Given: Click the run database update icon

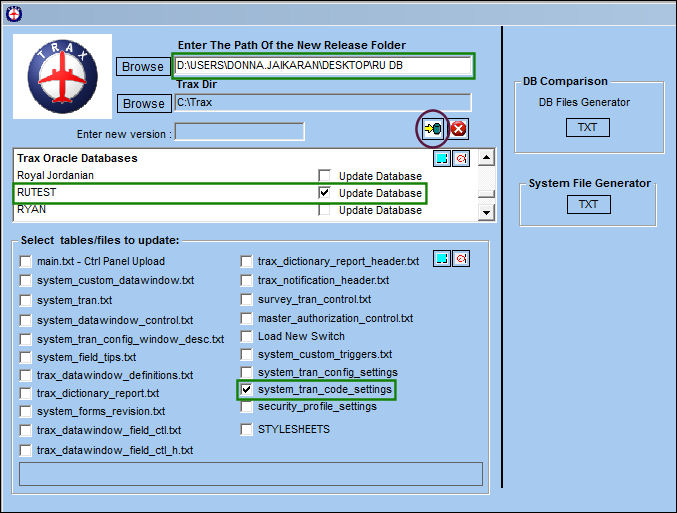Looking at the screenshot, I should (x=433, y=129).
